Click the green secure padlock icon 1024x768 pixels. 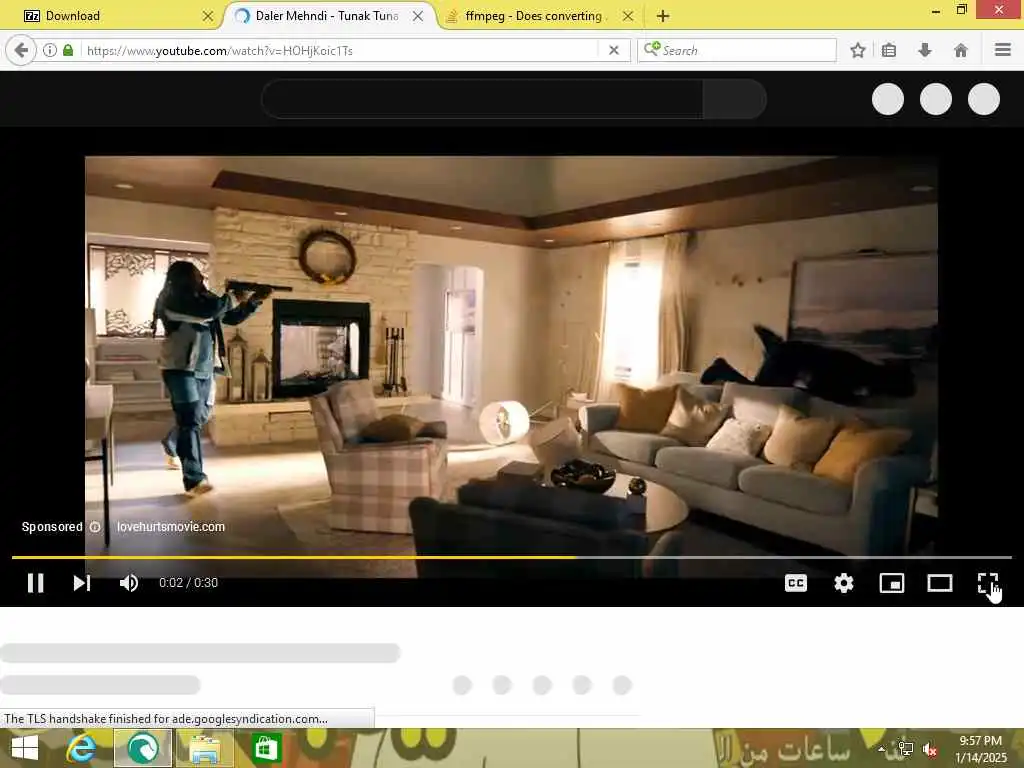coord(68,50)
